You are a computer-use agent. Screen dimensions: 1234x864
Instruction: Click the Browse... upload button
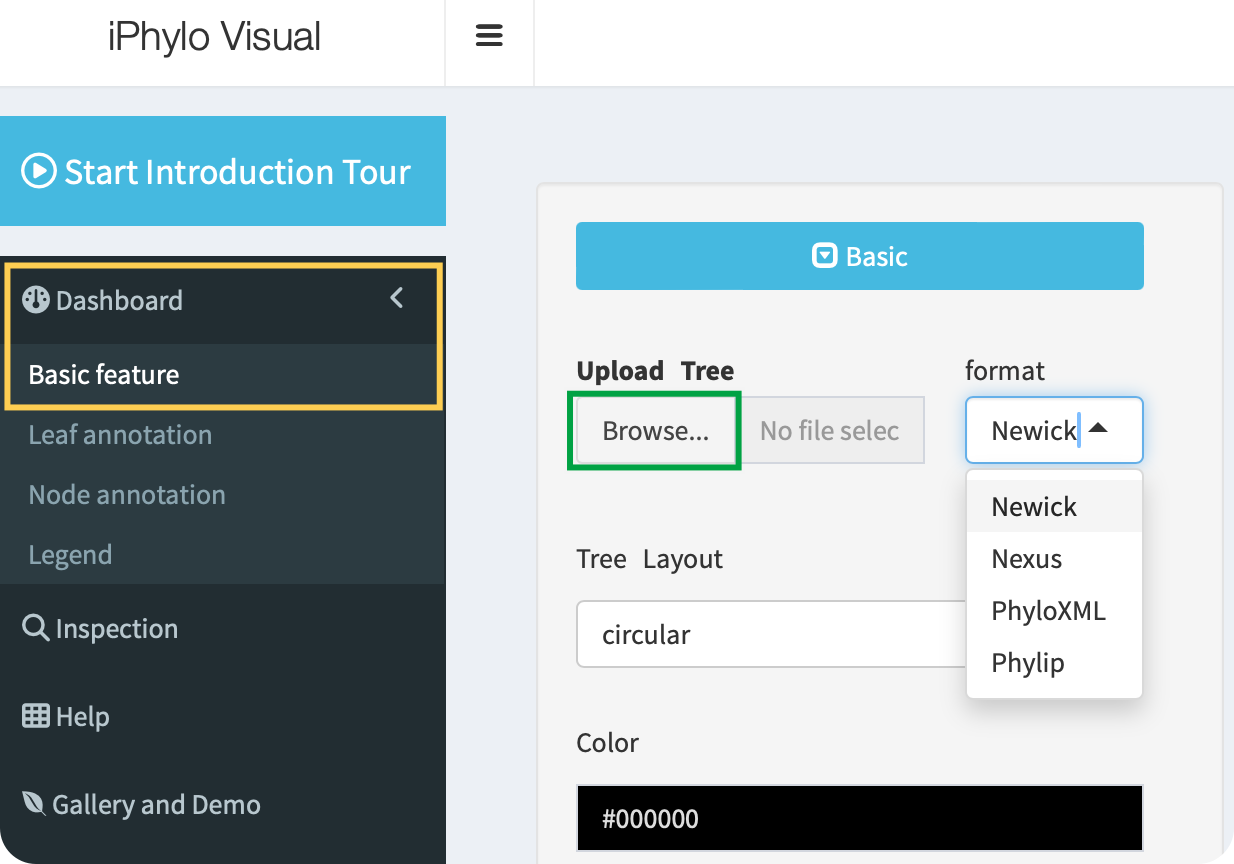[x=655, y=430]
